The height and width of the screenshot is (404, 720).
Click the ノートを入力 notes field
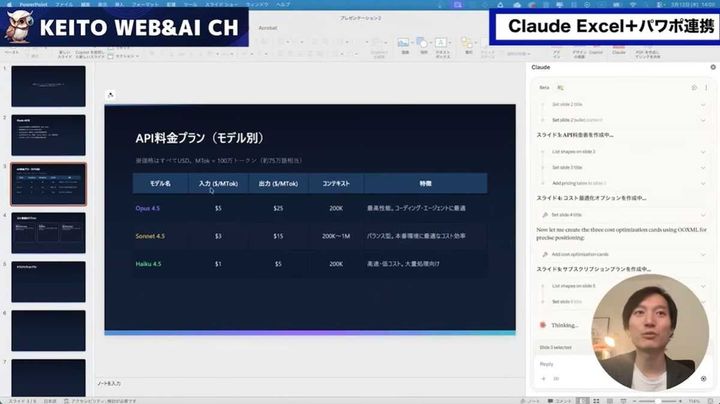109,383
